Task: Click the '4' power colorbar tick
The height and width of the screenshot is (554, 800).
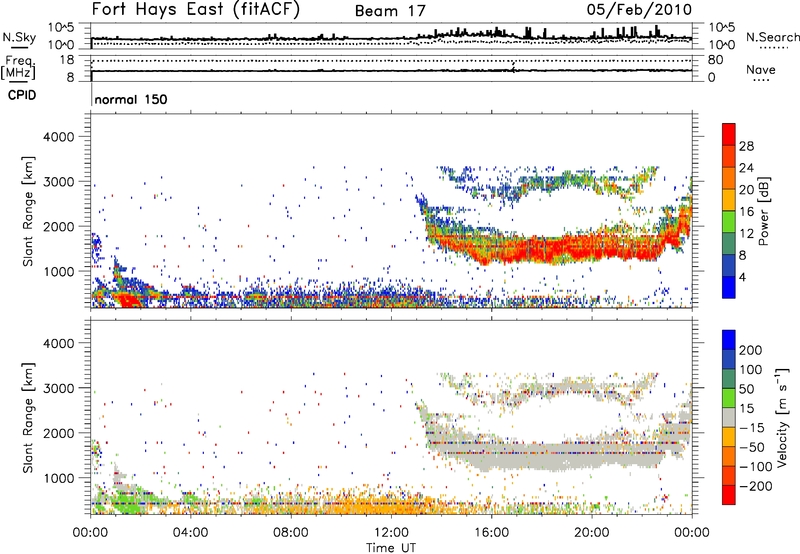Action: pos(742,277)
